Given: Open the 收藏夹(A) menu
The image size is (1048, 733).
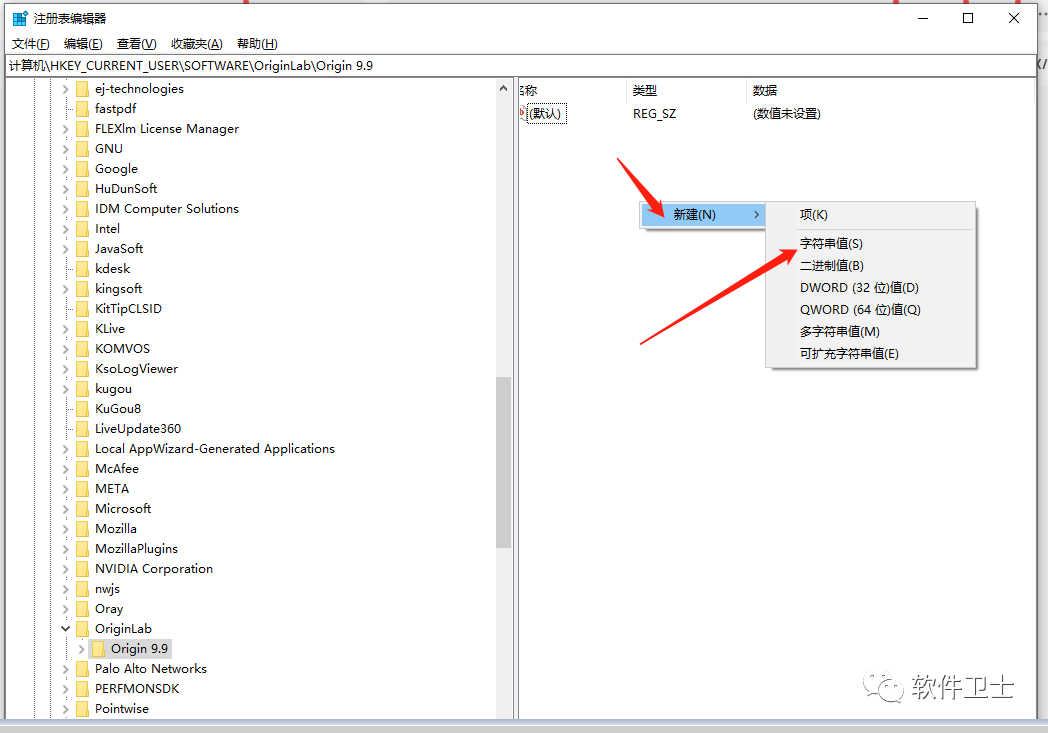Looking at the screenshot, I should pyautogui.click(x=196, y=44).
